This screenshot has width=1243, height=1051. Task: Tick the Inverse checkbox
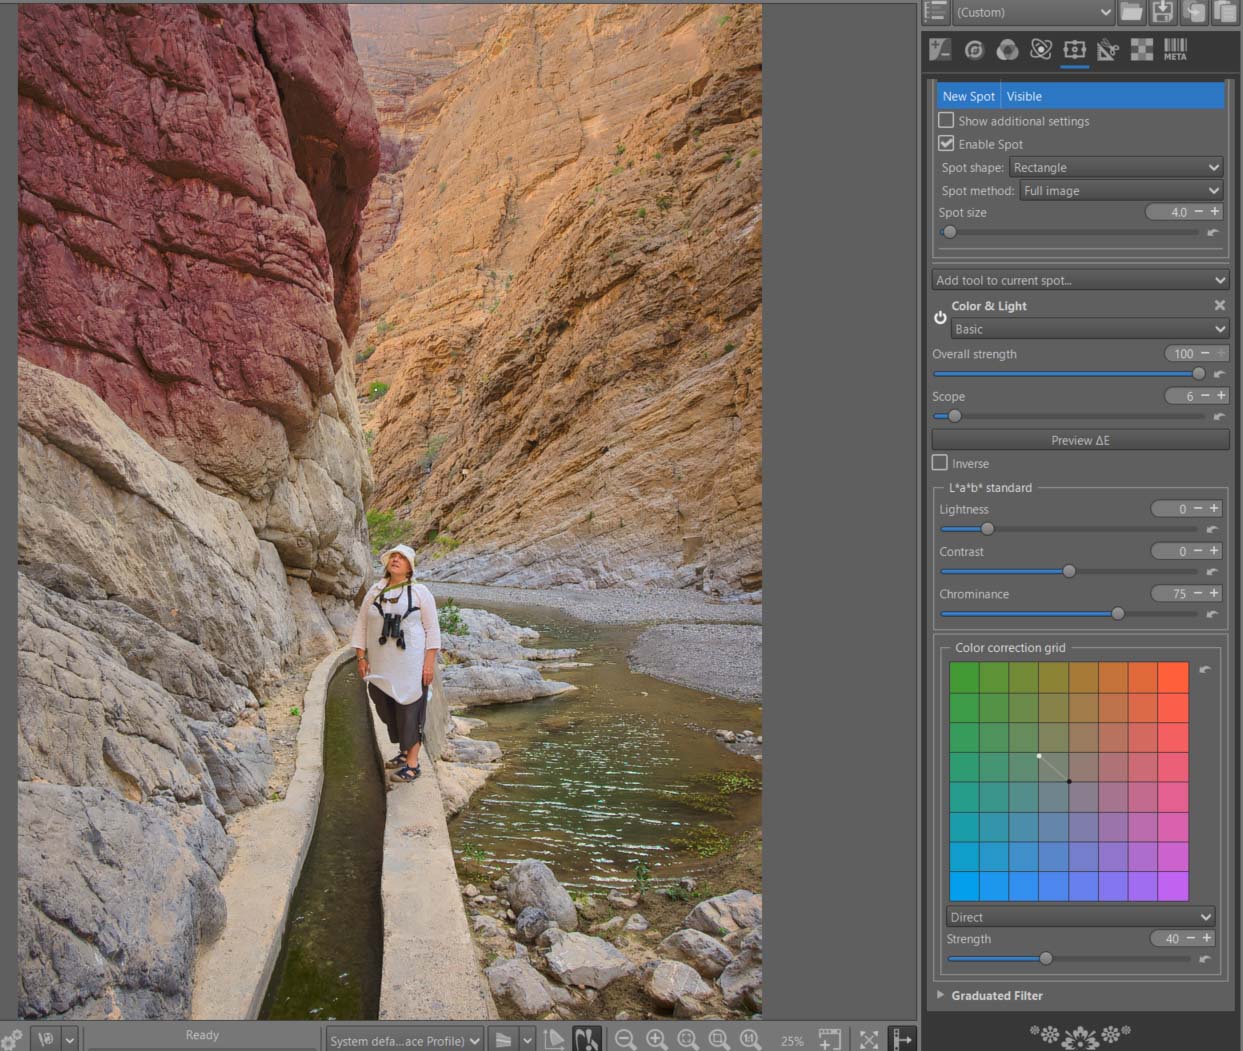pyautogui.click(x=940, y=463)
